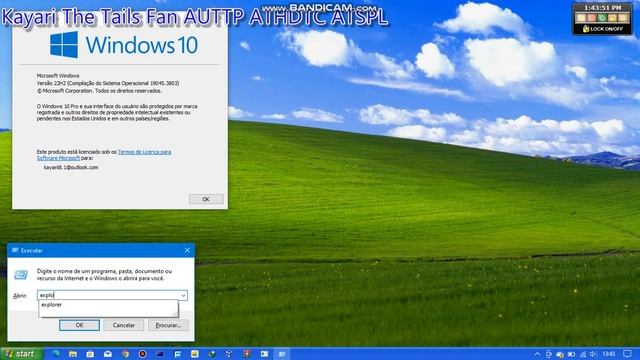Click the green icon in the recorder widget

602,18
